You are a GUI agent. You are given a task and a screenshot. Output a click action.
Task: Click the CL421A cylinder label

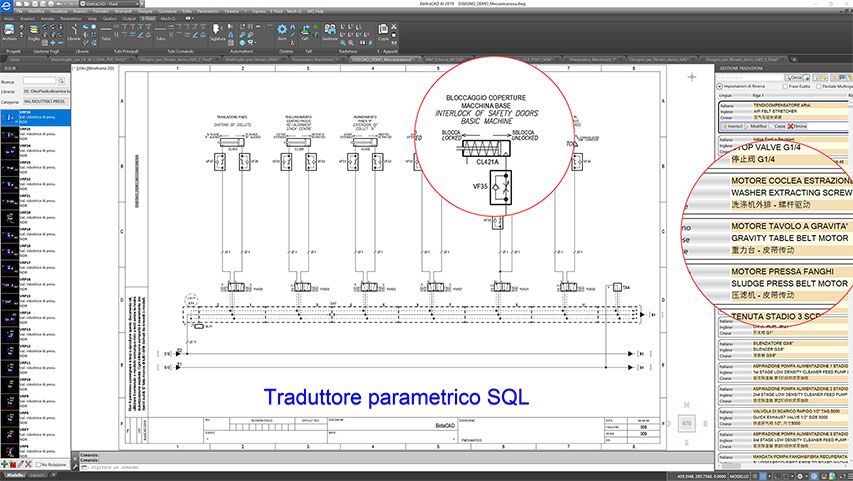487,162
